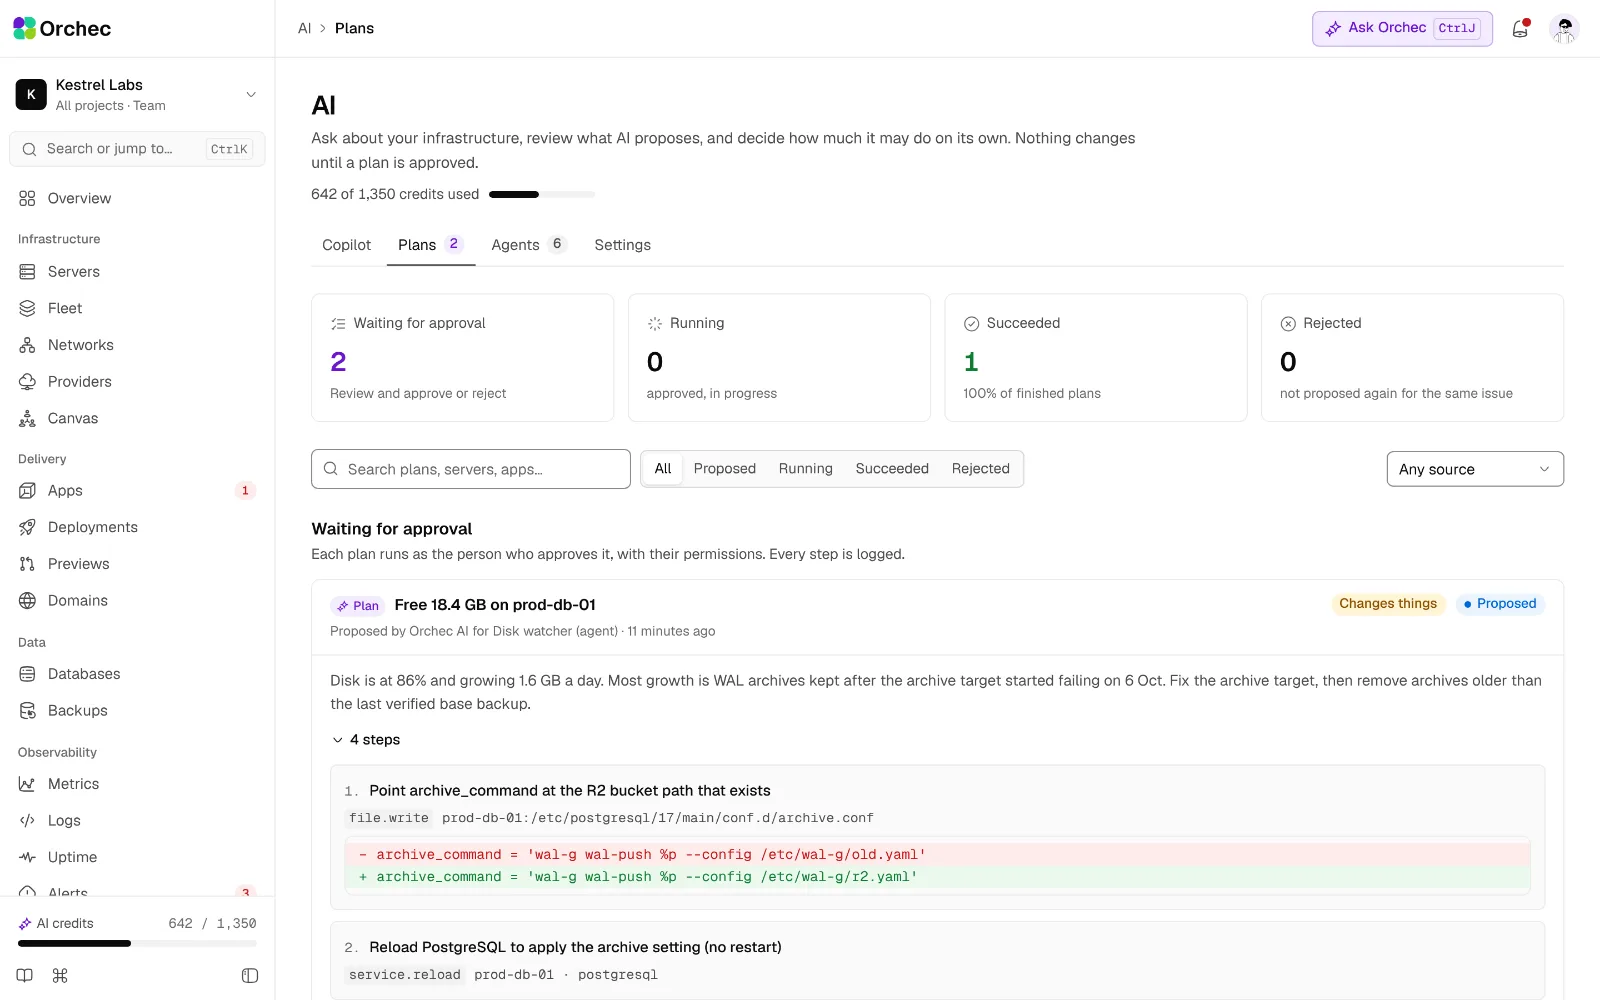
Task: Click the Changes things badge
Action: [1388, 604]
